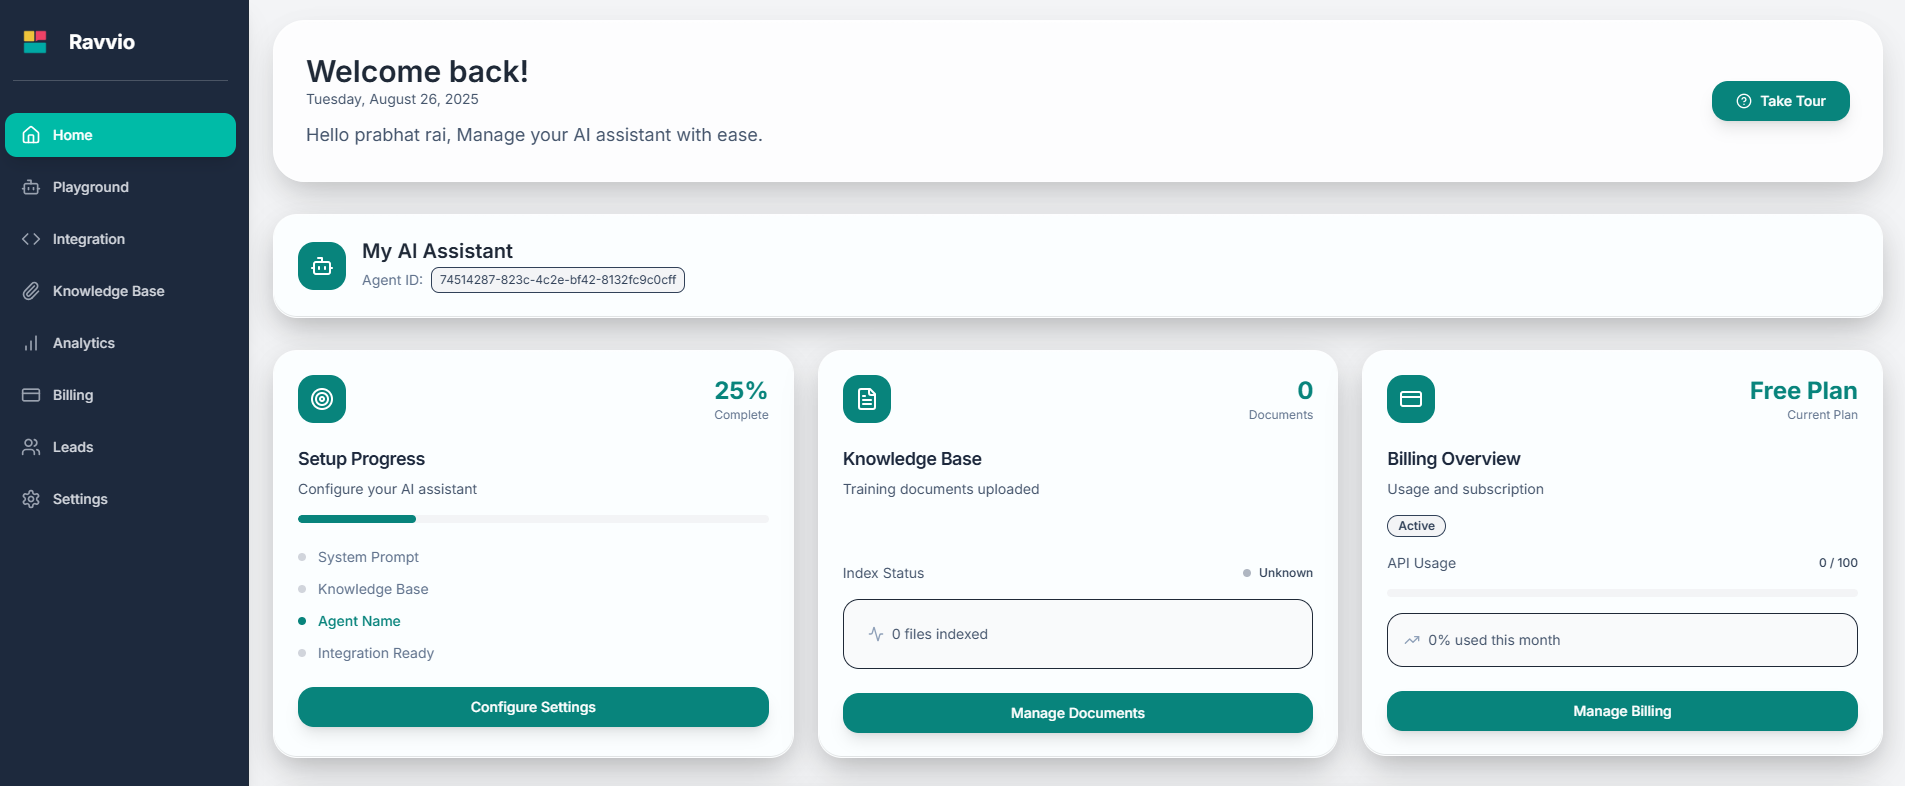Click the Agent ID value pill
The width and height of the screenshot is (1905, 786).
tap(557, 280)
